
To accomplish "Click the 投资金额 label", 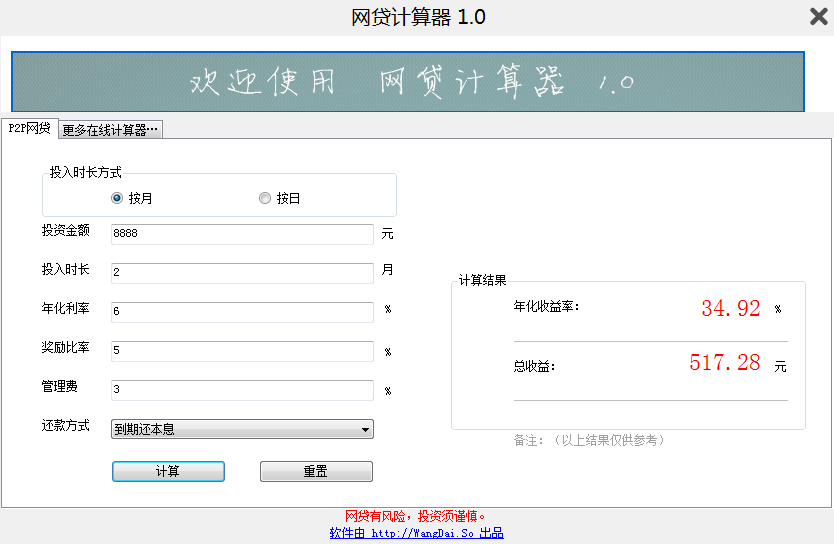I will [65, 230].
